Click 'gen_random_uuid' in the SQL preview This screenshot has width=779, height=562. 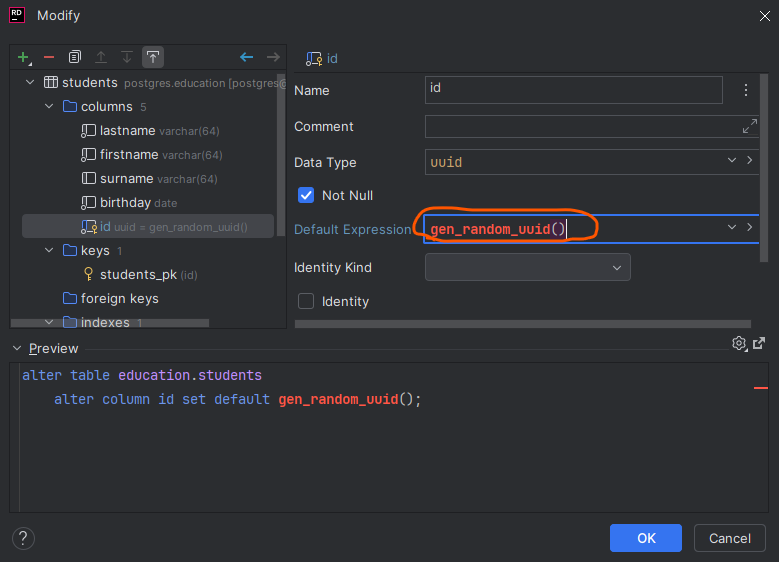(338, 399)
